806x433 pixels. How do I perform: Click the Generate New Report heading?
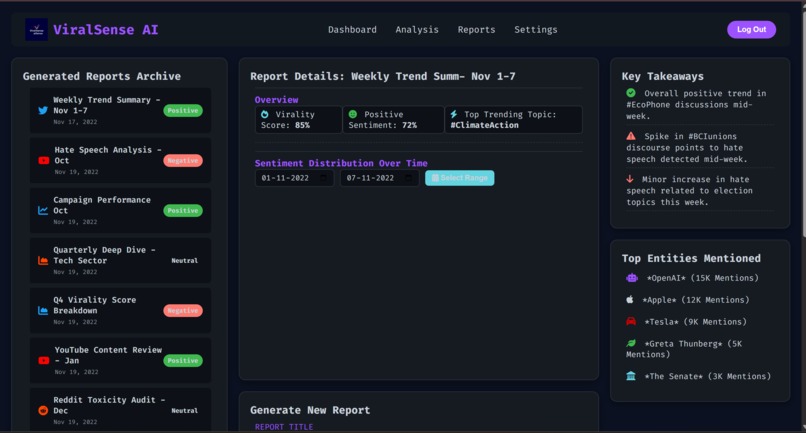(310, 410)
